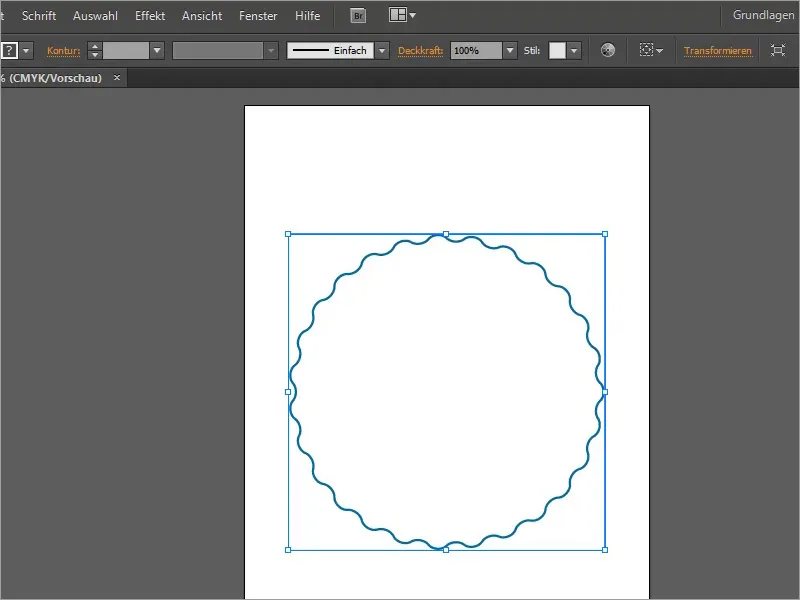Open the brush definition dropdown arrow
800x600 pixels.
pyautogui.click(x=382, y=51)
